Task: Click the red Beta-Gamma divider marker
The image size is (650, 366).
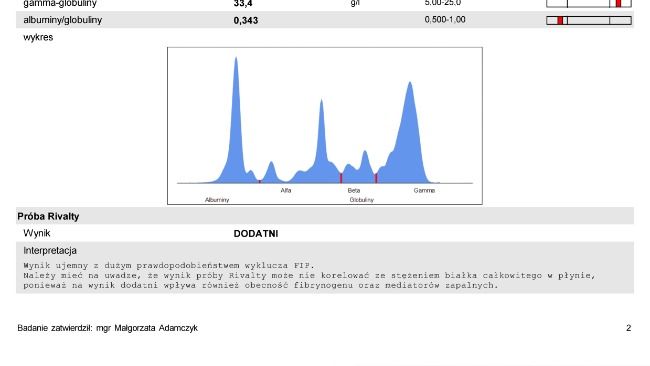Action: click(x=376, y=178)
